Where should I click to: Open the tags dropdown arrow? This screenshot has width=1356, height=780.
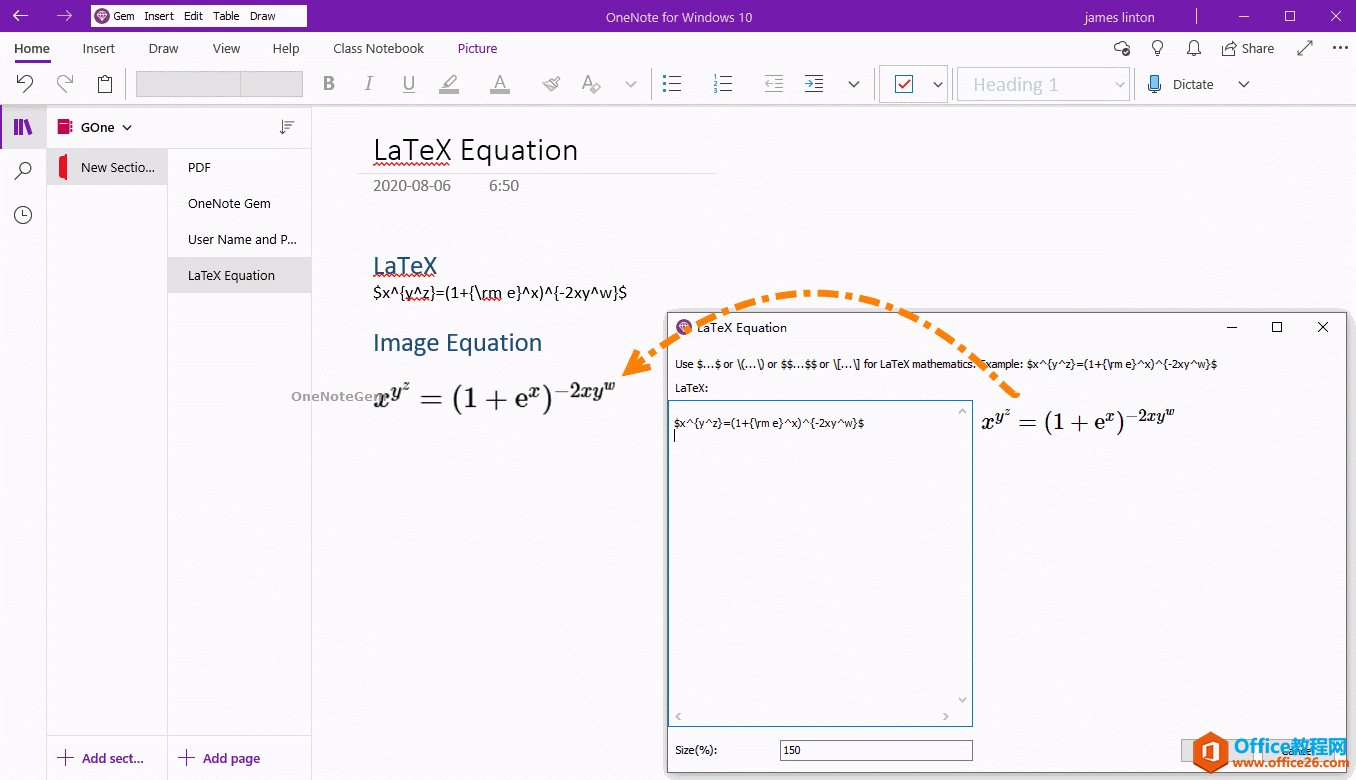938,84
